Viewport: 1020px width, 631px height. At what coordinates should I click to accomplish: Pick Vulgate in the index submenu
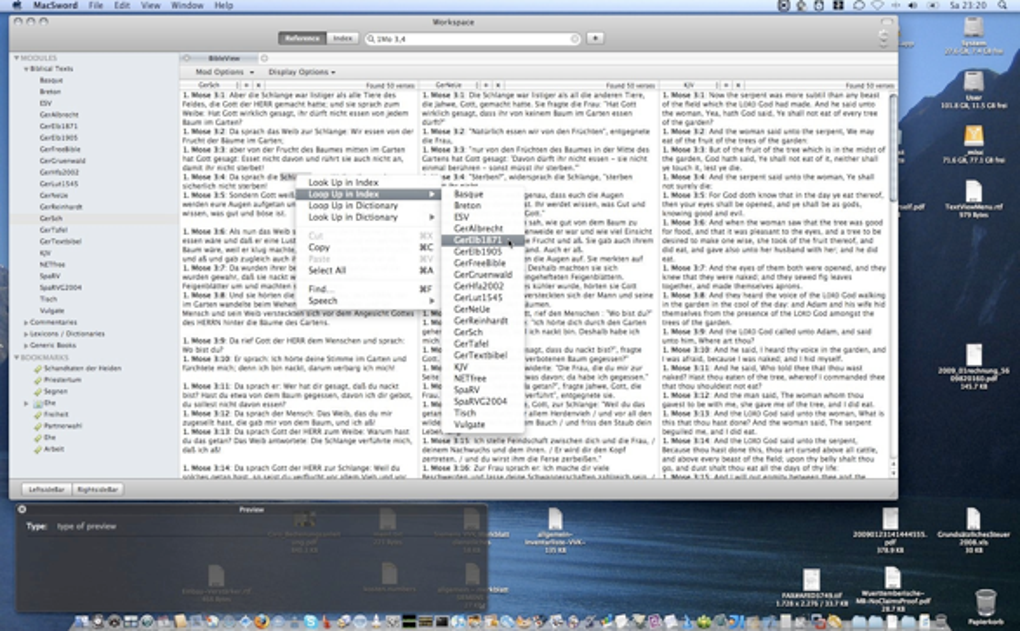tap(482, 424)
